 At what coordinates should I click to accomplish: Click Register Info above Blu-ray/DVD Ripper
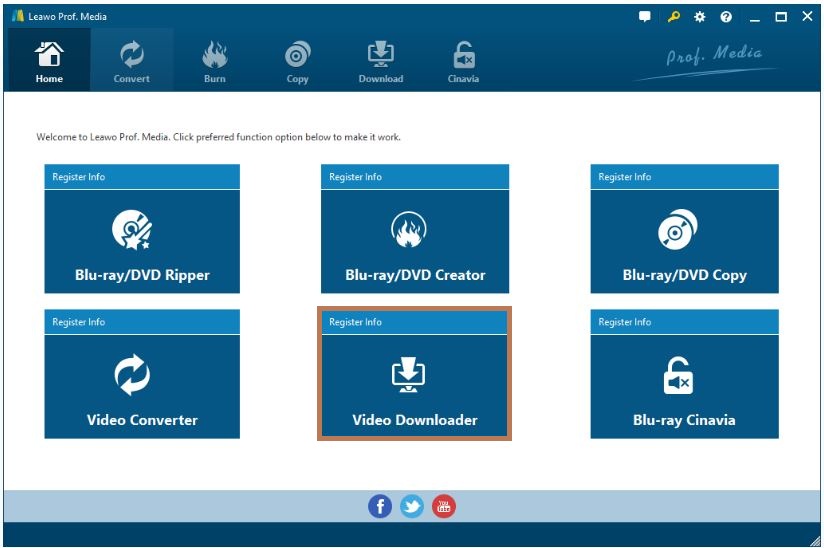coord(142,177)
